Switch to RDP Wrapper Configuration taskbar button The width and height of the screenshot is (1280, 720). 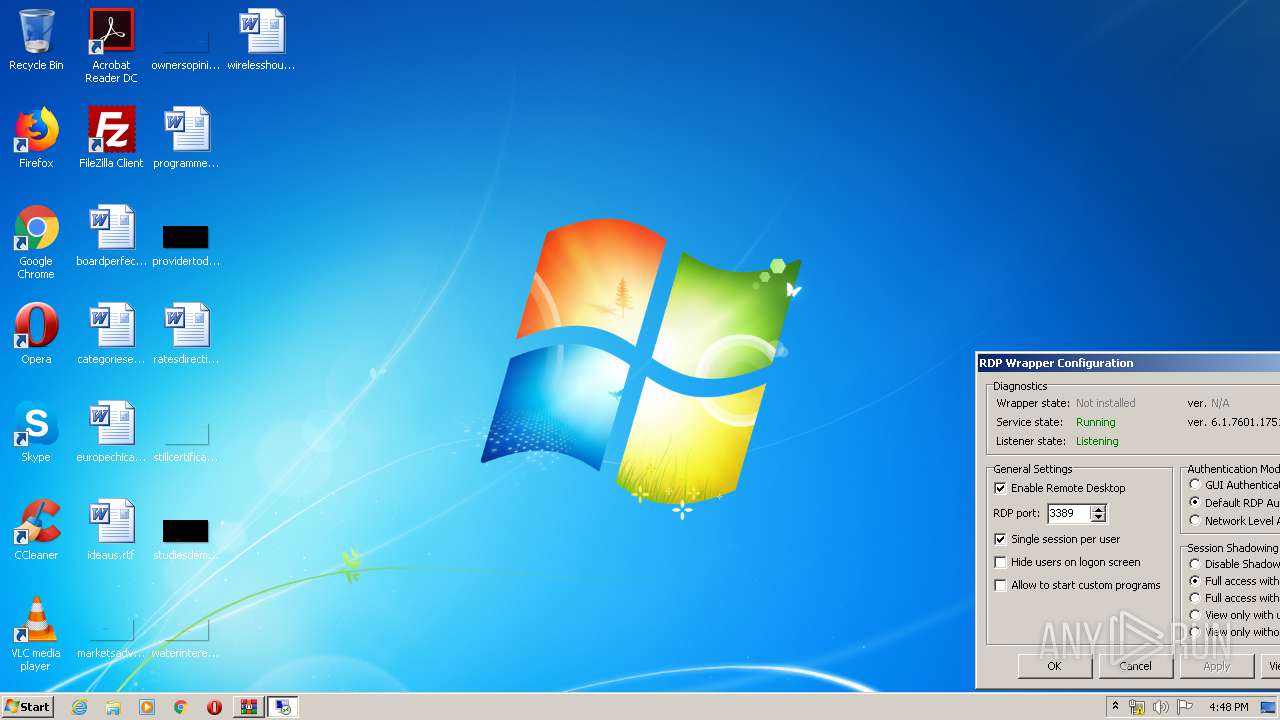[283, 707]
